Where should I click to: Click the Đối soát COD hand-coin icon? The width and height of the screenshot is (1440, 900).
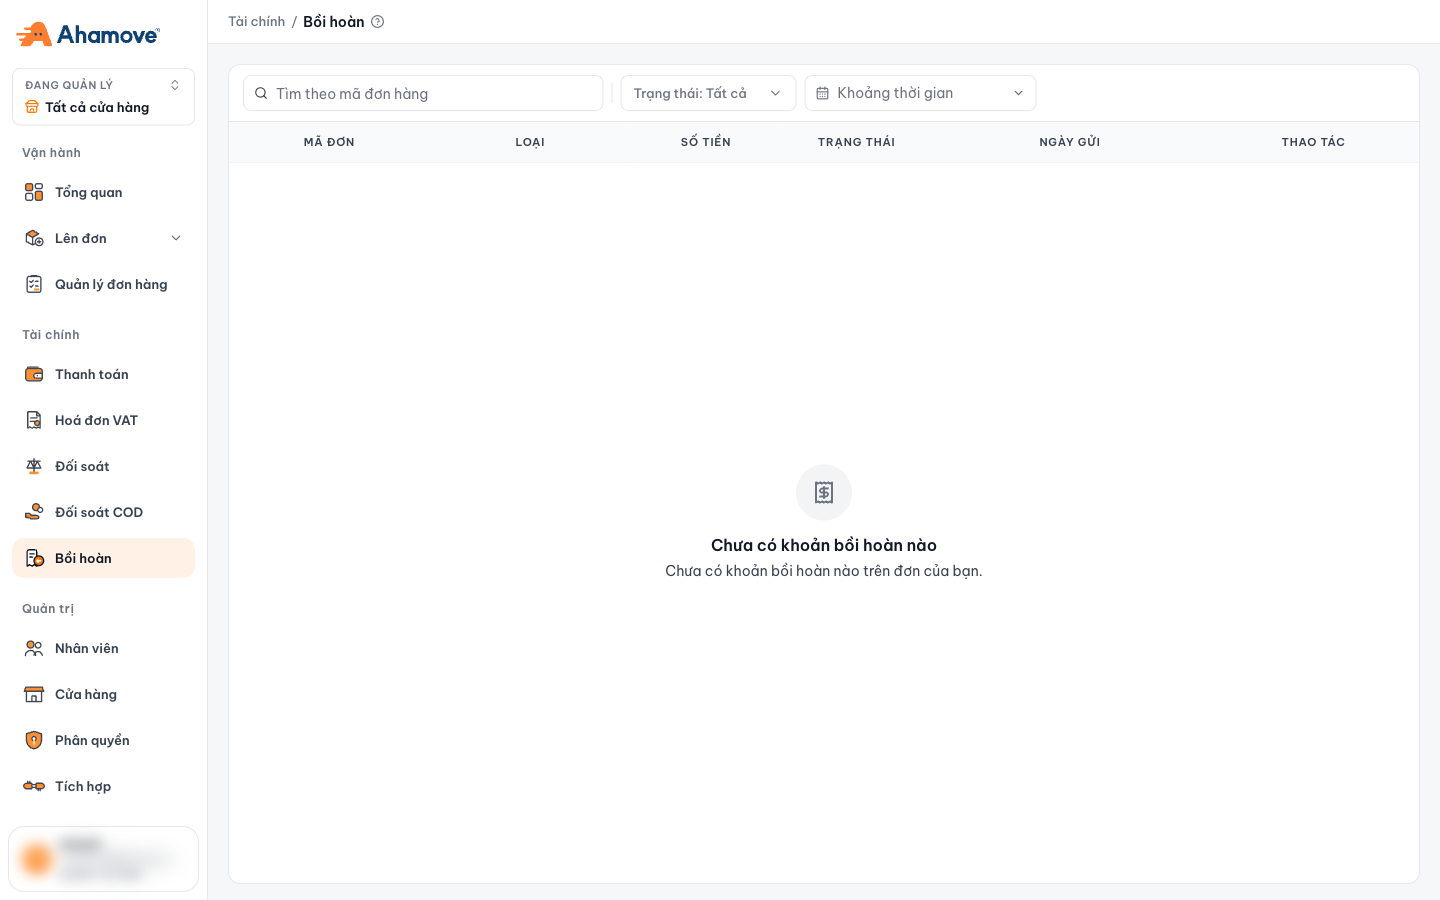34,512
